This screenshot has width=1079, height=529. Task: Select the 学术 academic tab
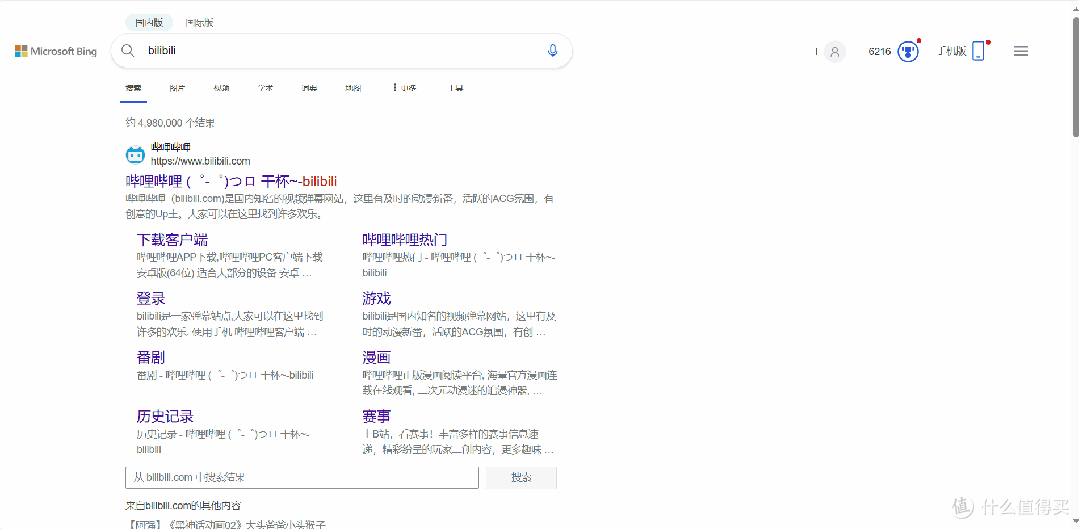click(x=265, y=88)
